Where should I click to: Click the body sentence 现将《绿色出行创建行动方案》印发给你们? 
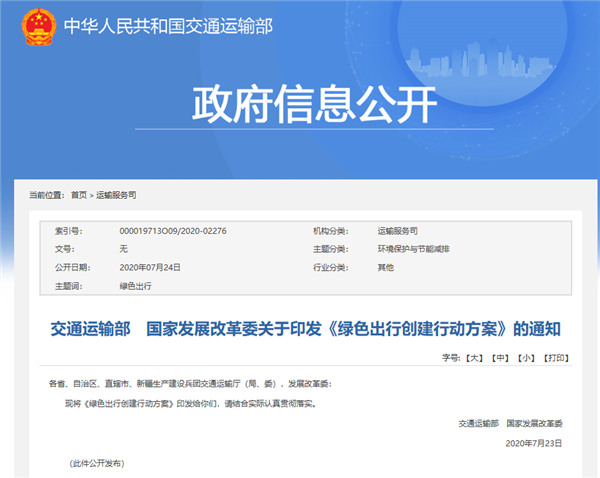click(191, 404)
